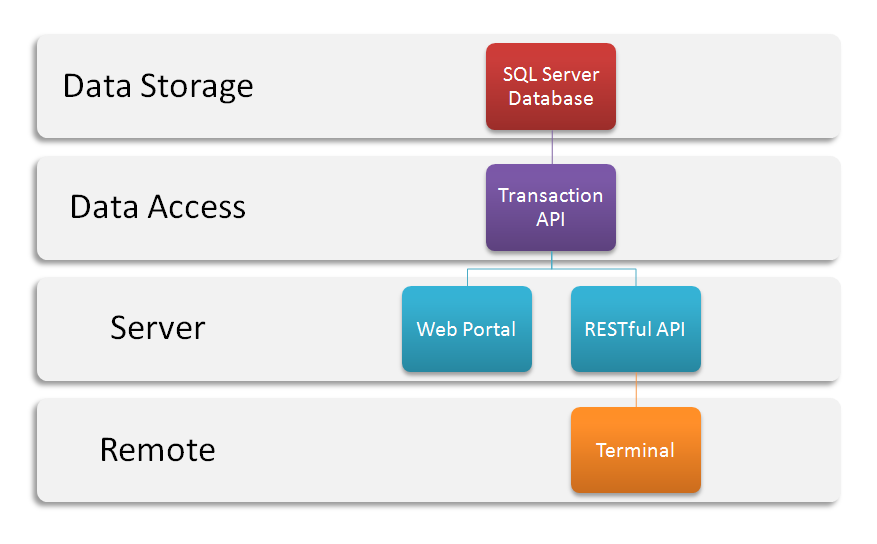
Task: Select the orange Terminal box
Action: (x=636, y=450)
